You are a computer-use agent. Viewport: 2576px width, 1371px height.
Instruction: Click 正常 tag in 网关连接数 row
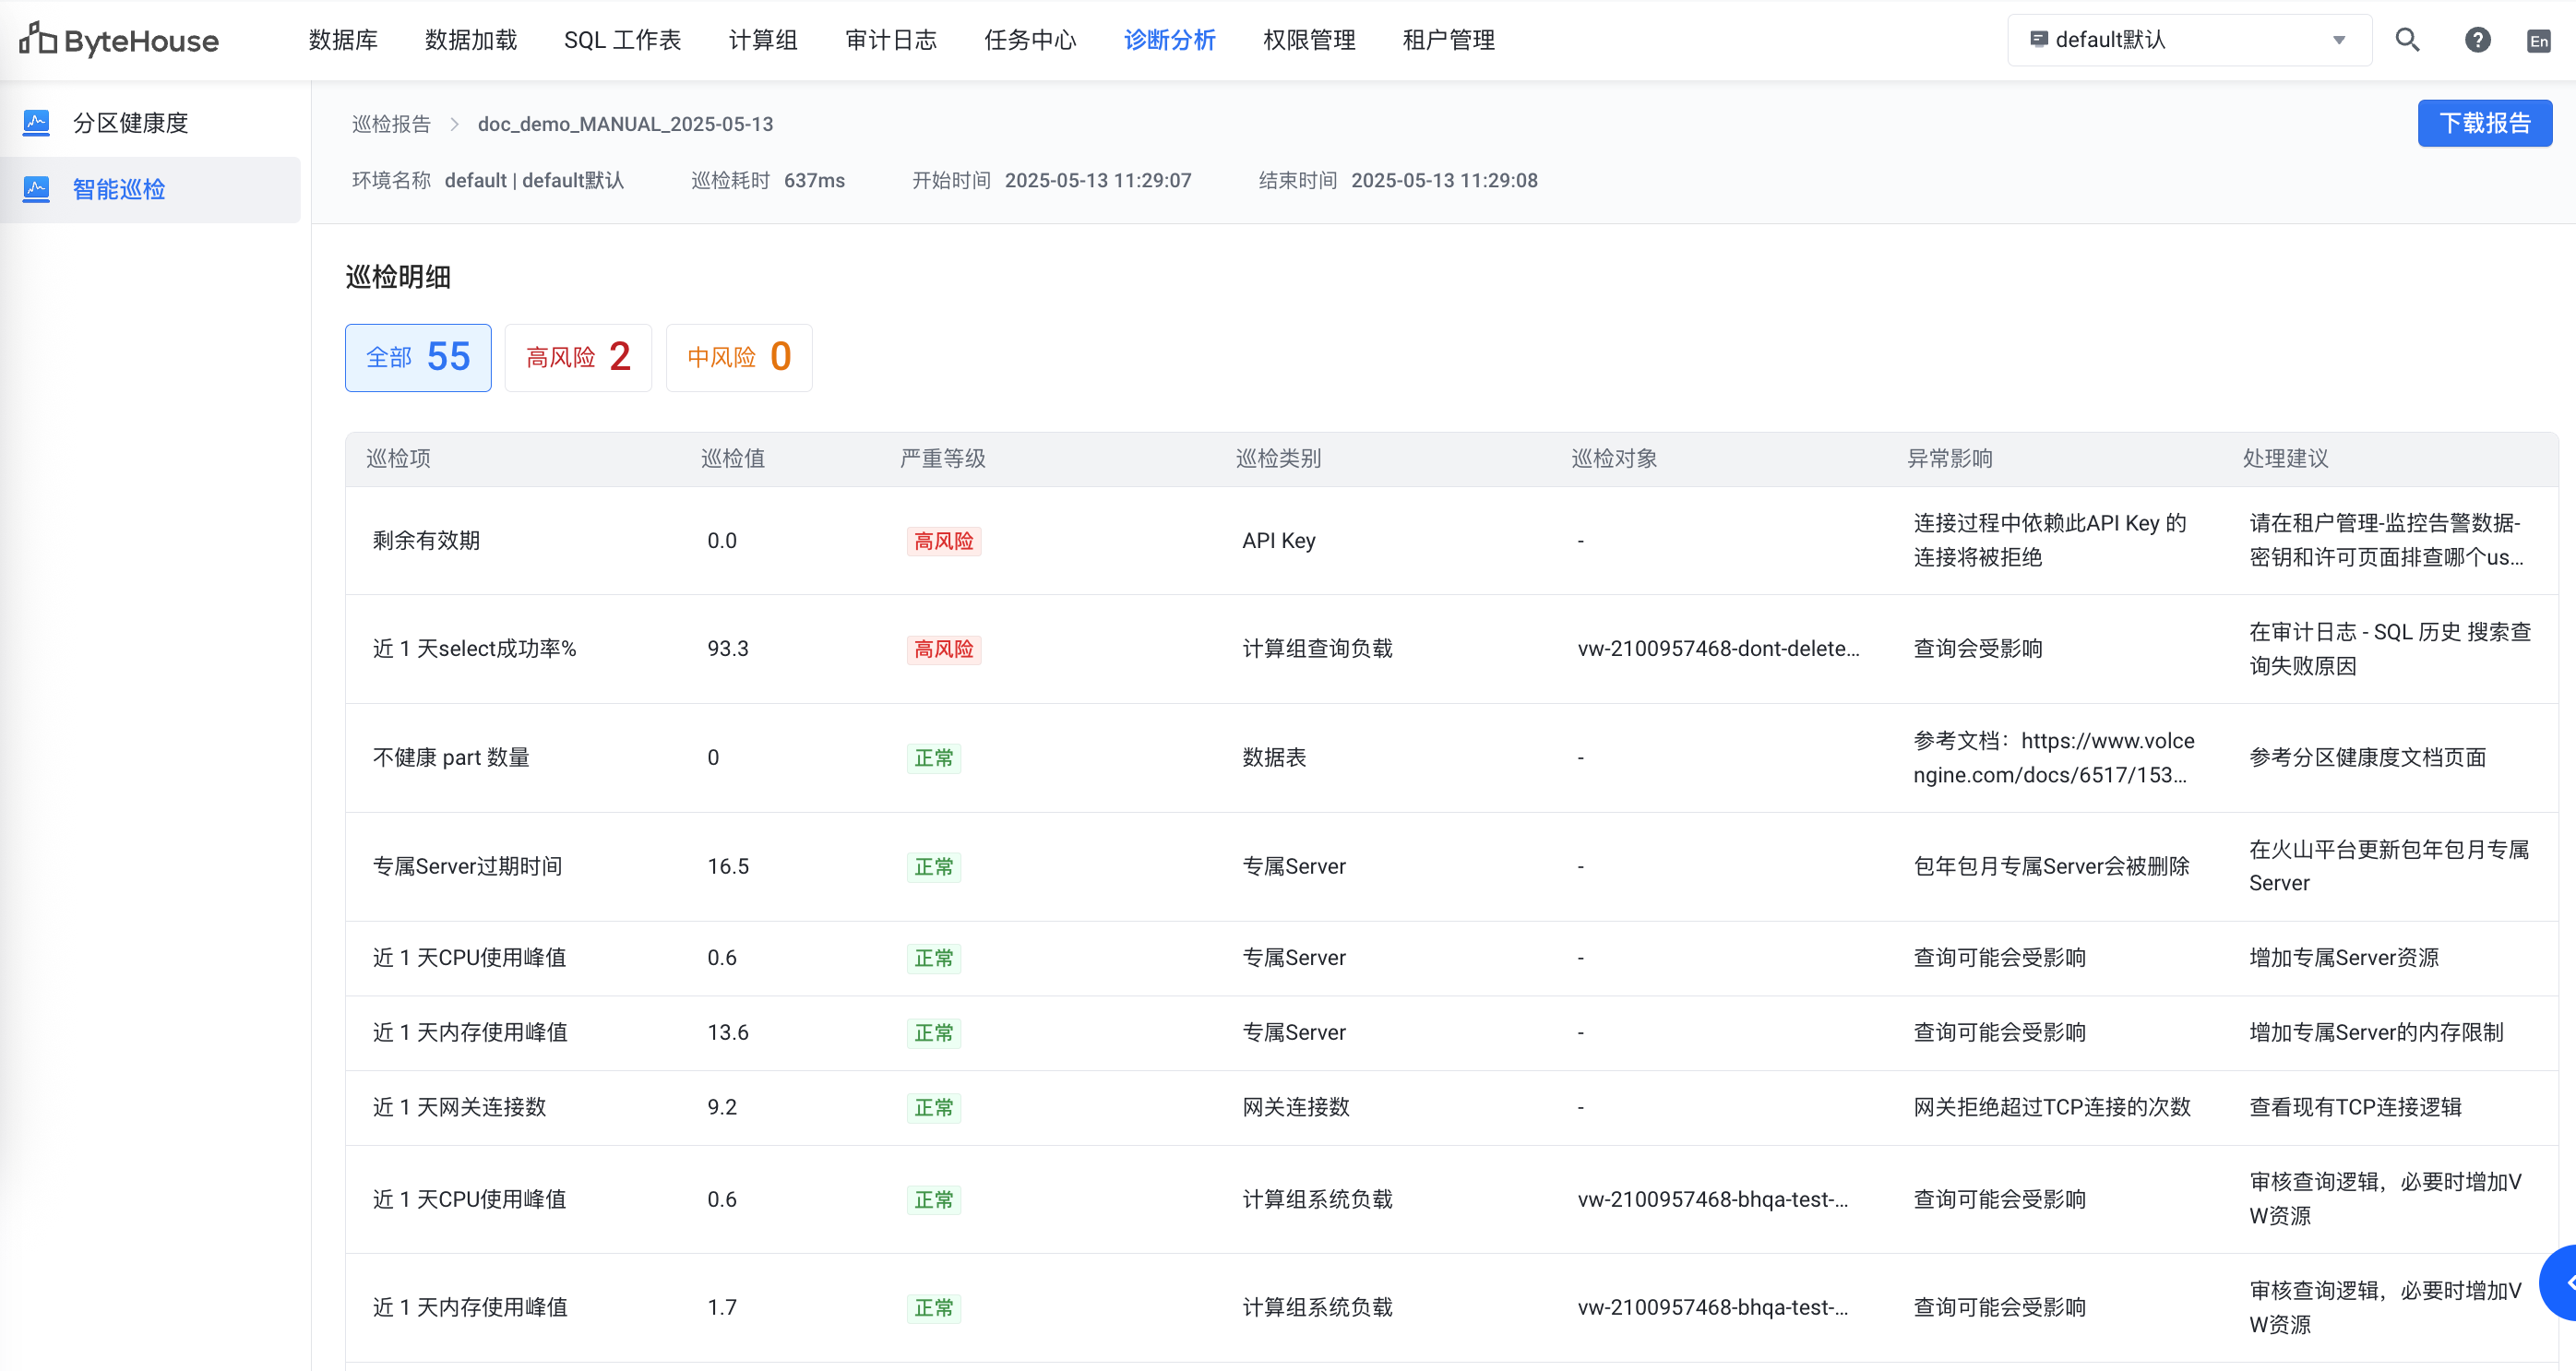pos(934,1108)
